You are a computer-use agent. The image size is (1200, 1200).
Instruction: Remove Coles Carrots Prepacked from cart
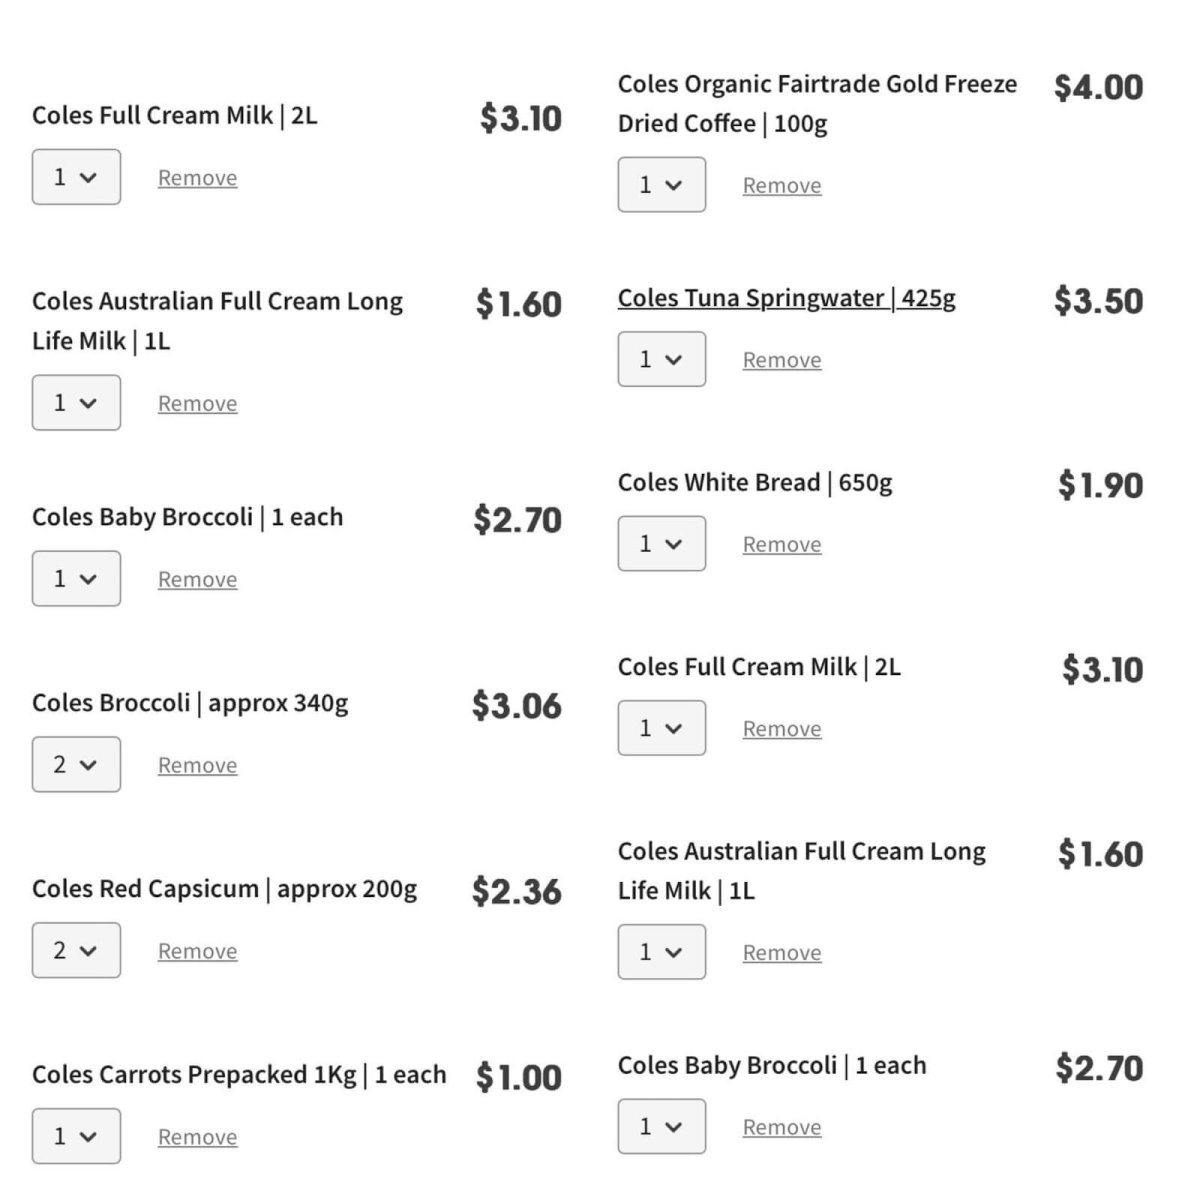197,1137
